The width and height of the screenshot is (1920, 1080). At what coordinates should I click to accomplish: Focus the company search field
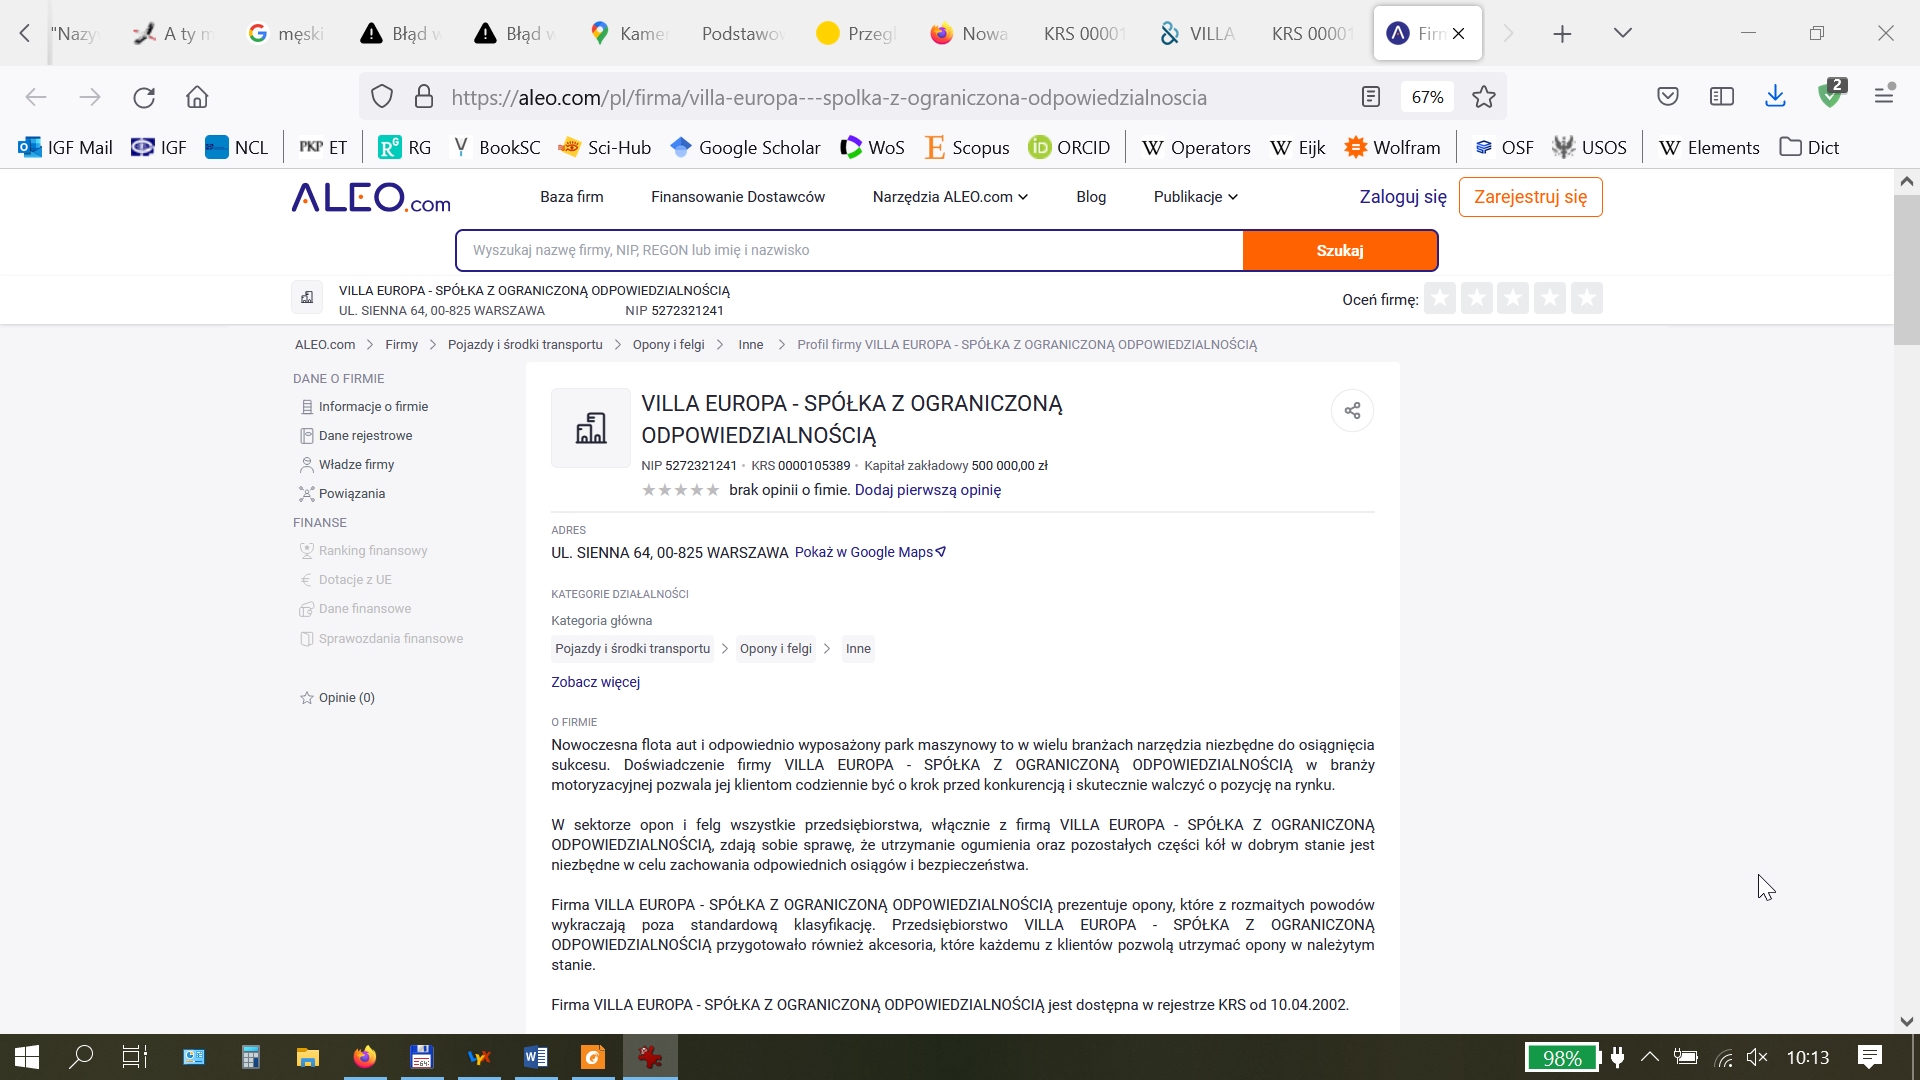click(850, 251)
